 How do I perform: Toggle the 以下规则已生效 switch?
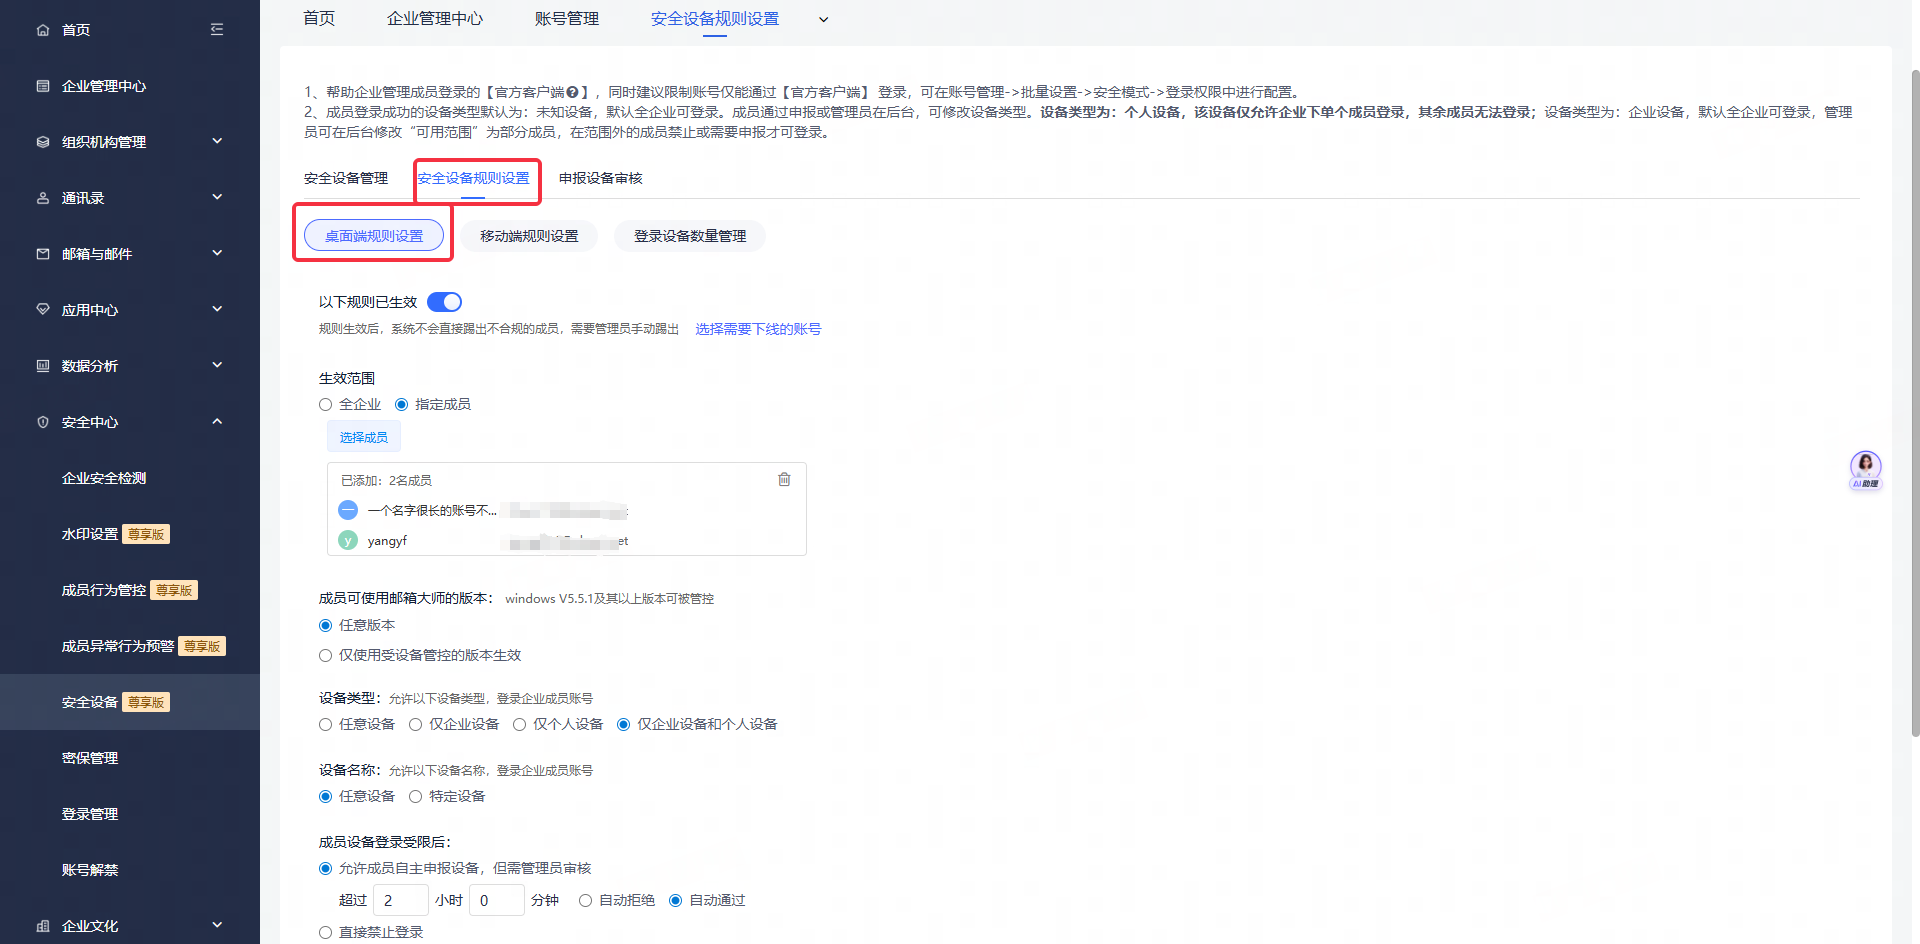click(x=444, y=302)
